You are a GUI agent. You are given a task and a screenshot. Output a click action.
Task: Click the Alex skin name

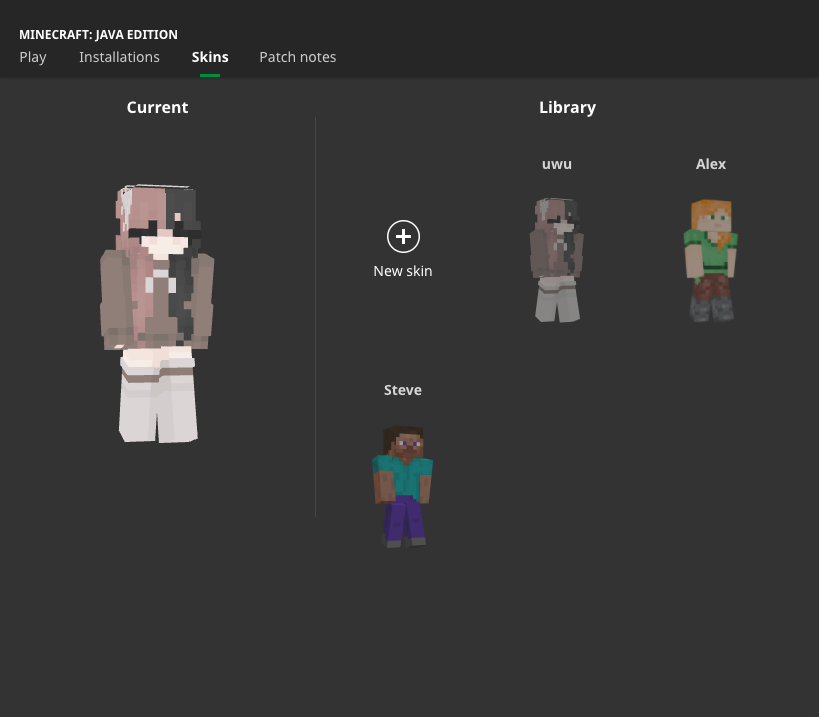[x=710, y=164]
